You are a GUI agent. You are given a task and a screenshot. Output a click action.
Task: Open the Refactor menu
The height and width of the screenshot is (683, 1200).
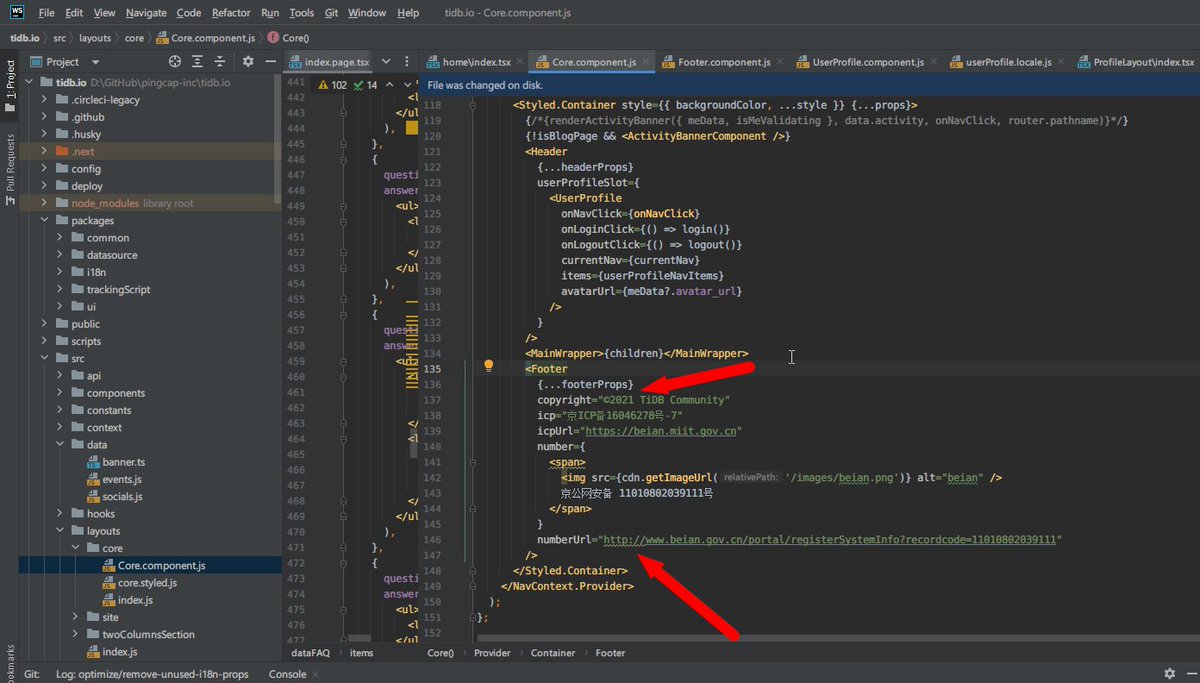tap(231, 13)
